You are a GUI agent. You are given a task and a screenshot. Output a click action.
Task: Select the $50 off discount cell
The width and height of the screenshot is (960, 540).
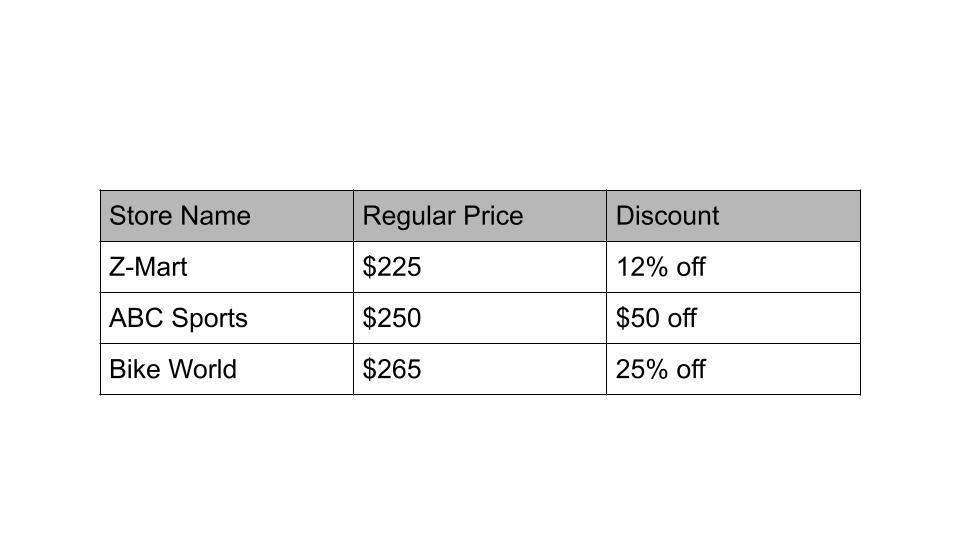pos(733,318)
